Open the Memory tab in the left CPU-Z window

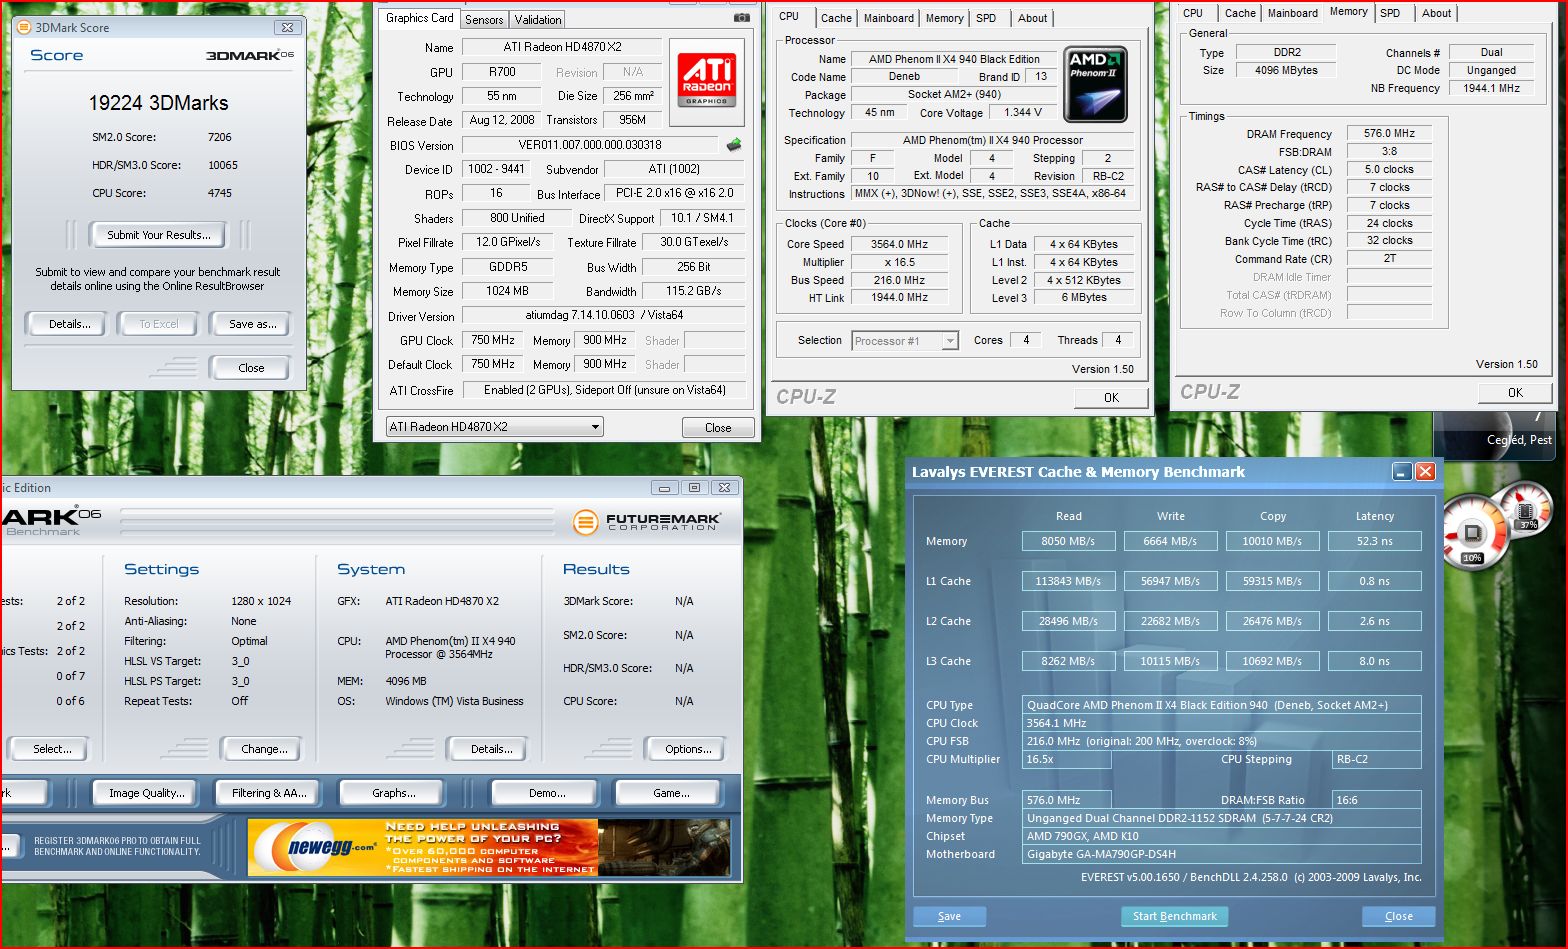tap(945, 18)
